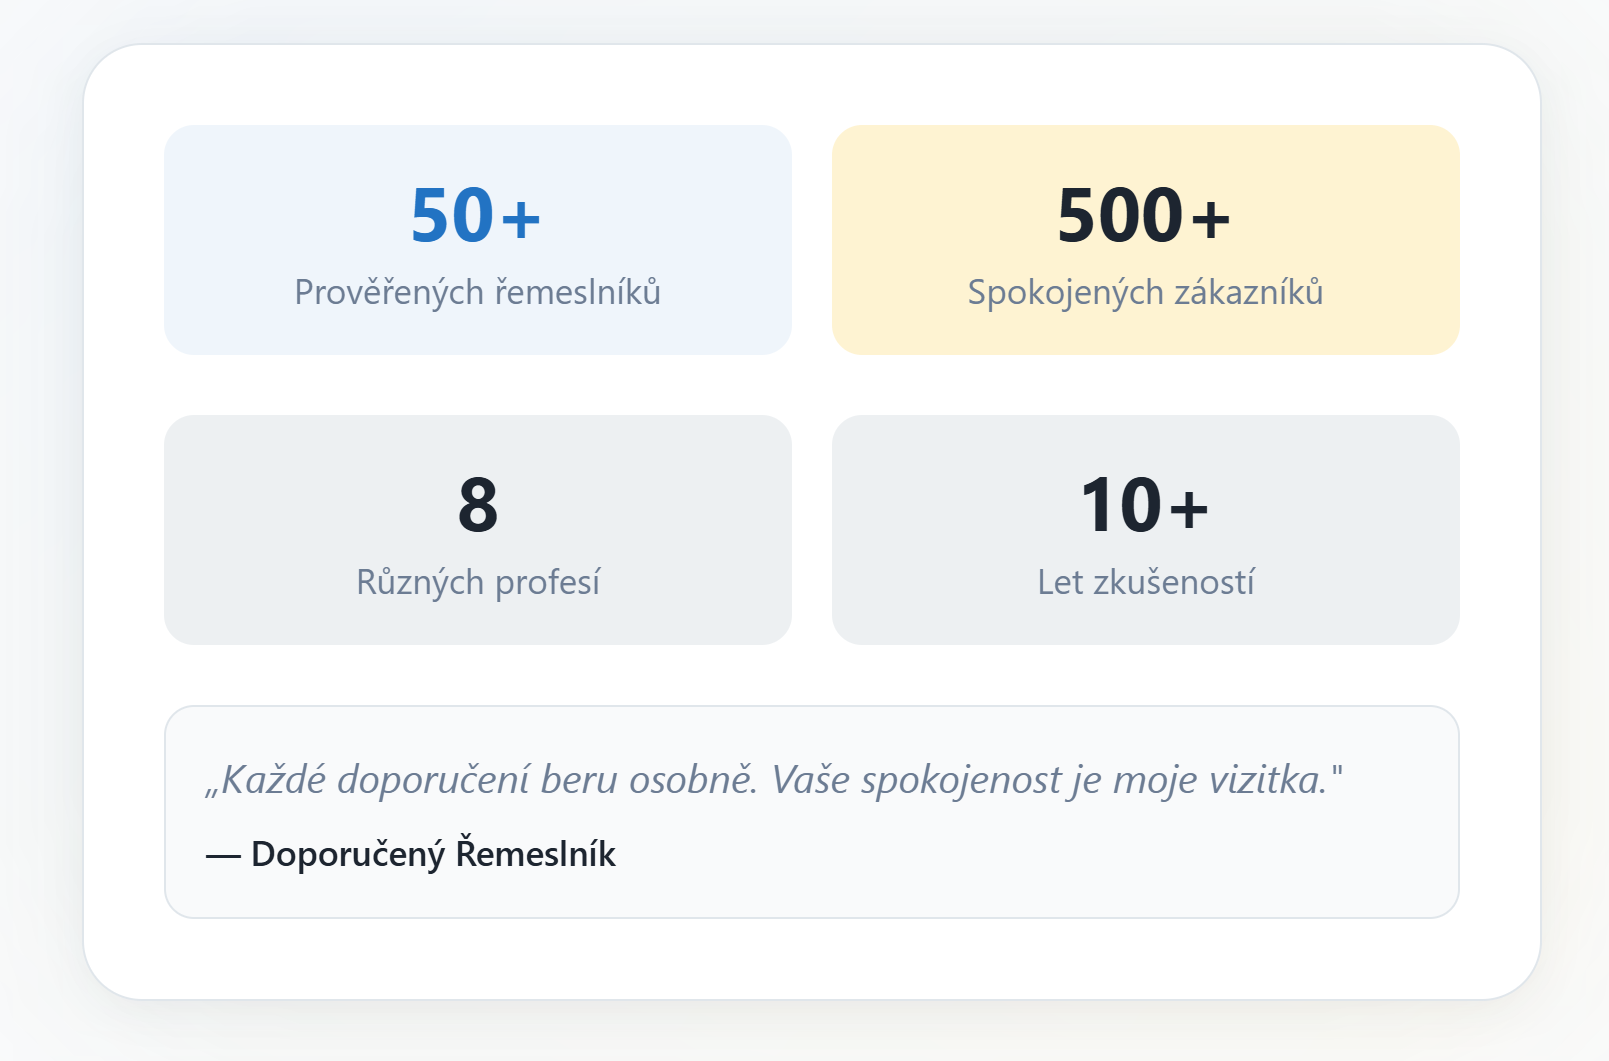Select the "Prověřených řemeslníků" label
Screen dimensions: 1609x1061
(477, 292)
